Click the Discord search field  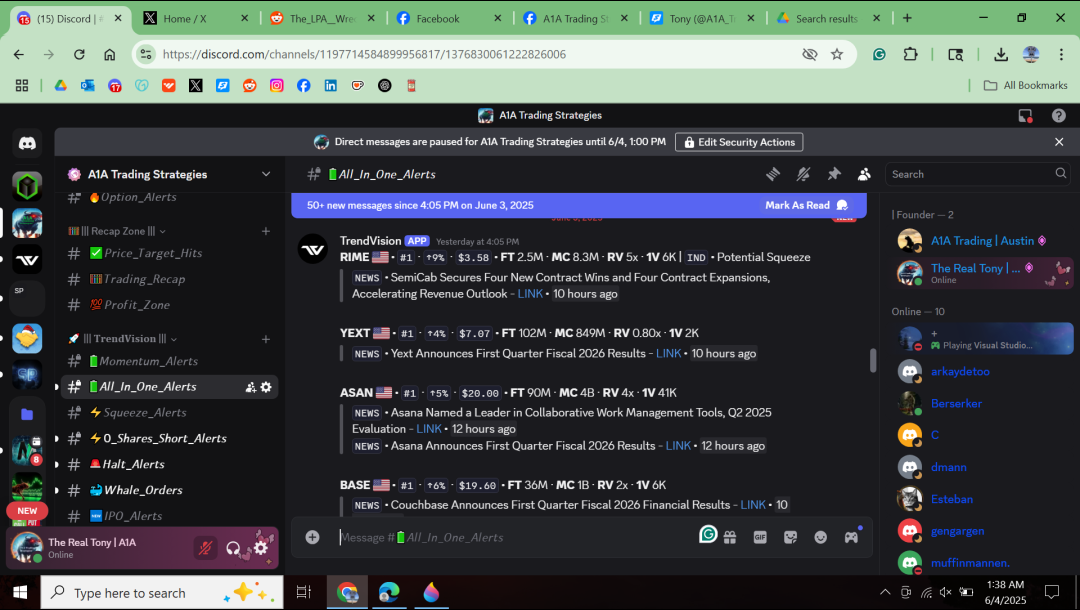pos(978,174)
